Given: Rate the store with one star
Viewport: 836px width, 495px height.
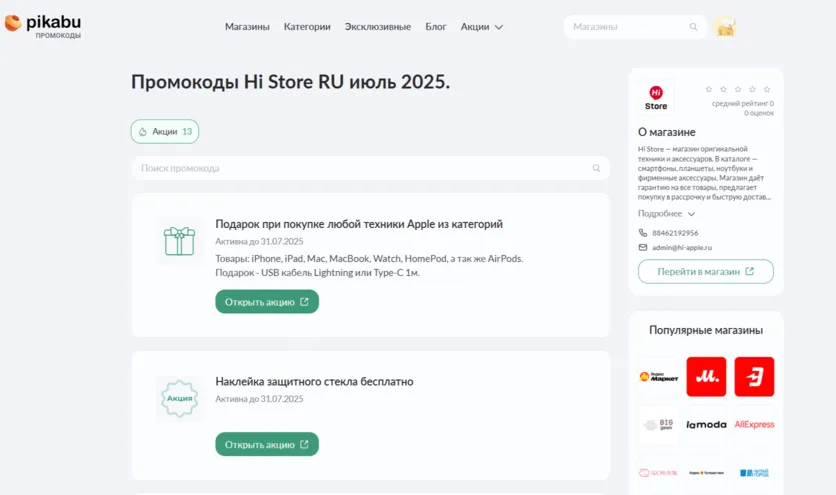Looking at the screenshot, I should tap(709, 89).
